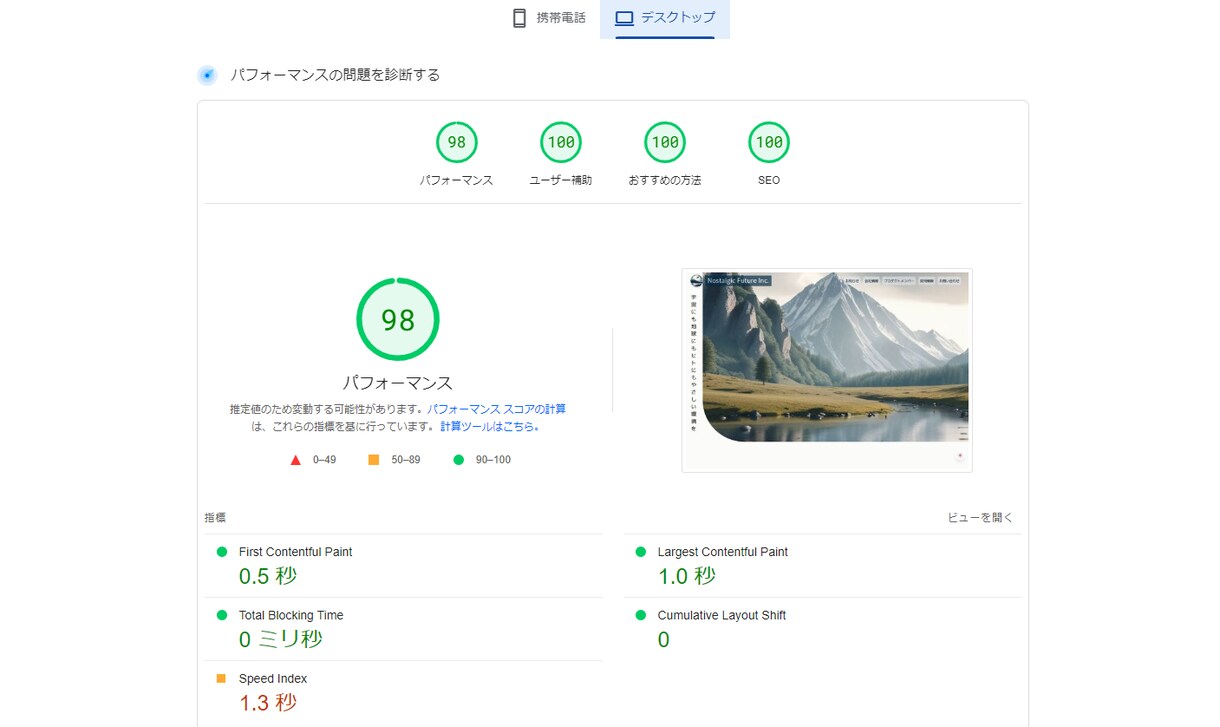Click the Total Blocking Time metric label
Screen dimensions: 1220x727
point(291,615)
